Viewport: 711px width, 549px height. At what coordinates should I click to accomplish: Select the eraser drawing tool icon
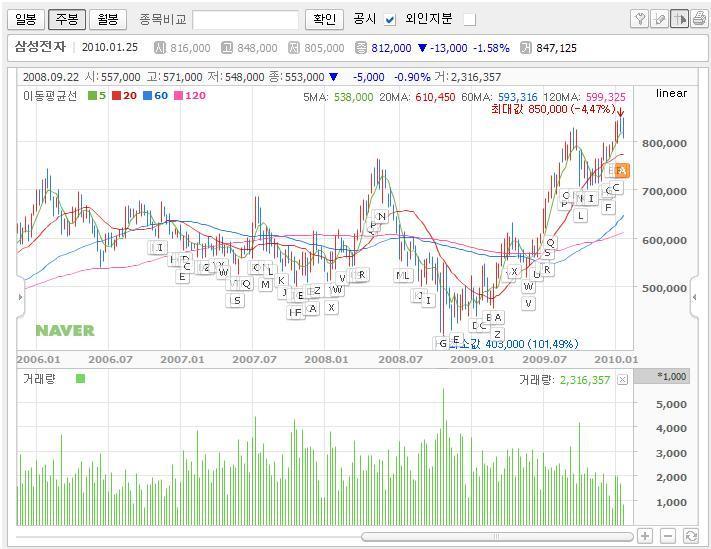click(x=659, y=19)
